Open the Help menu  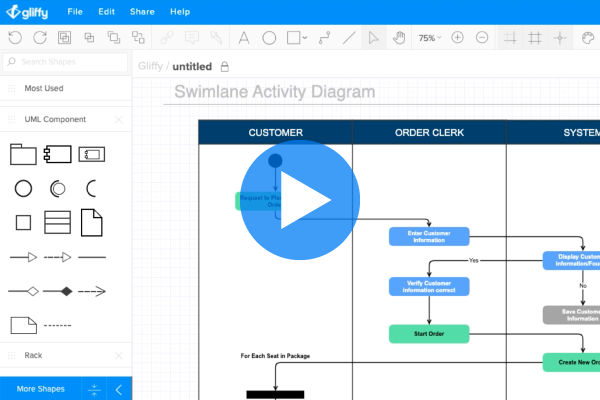coord(180,12)
